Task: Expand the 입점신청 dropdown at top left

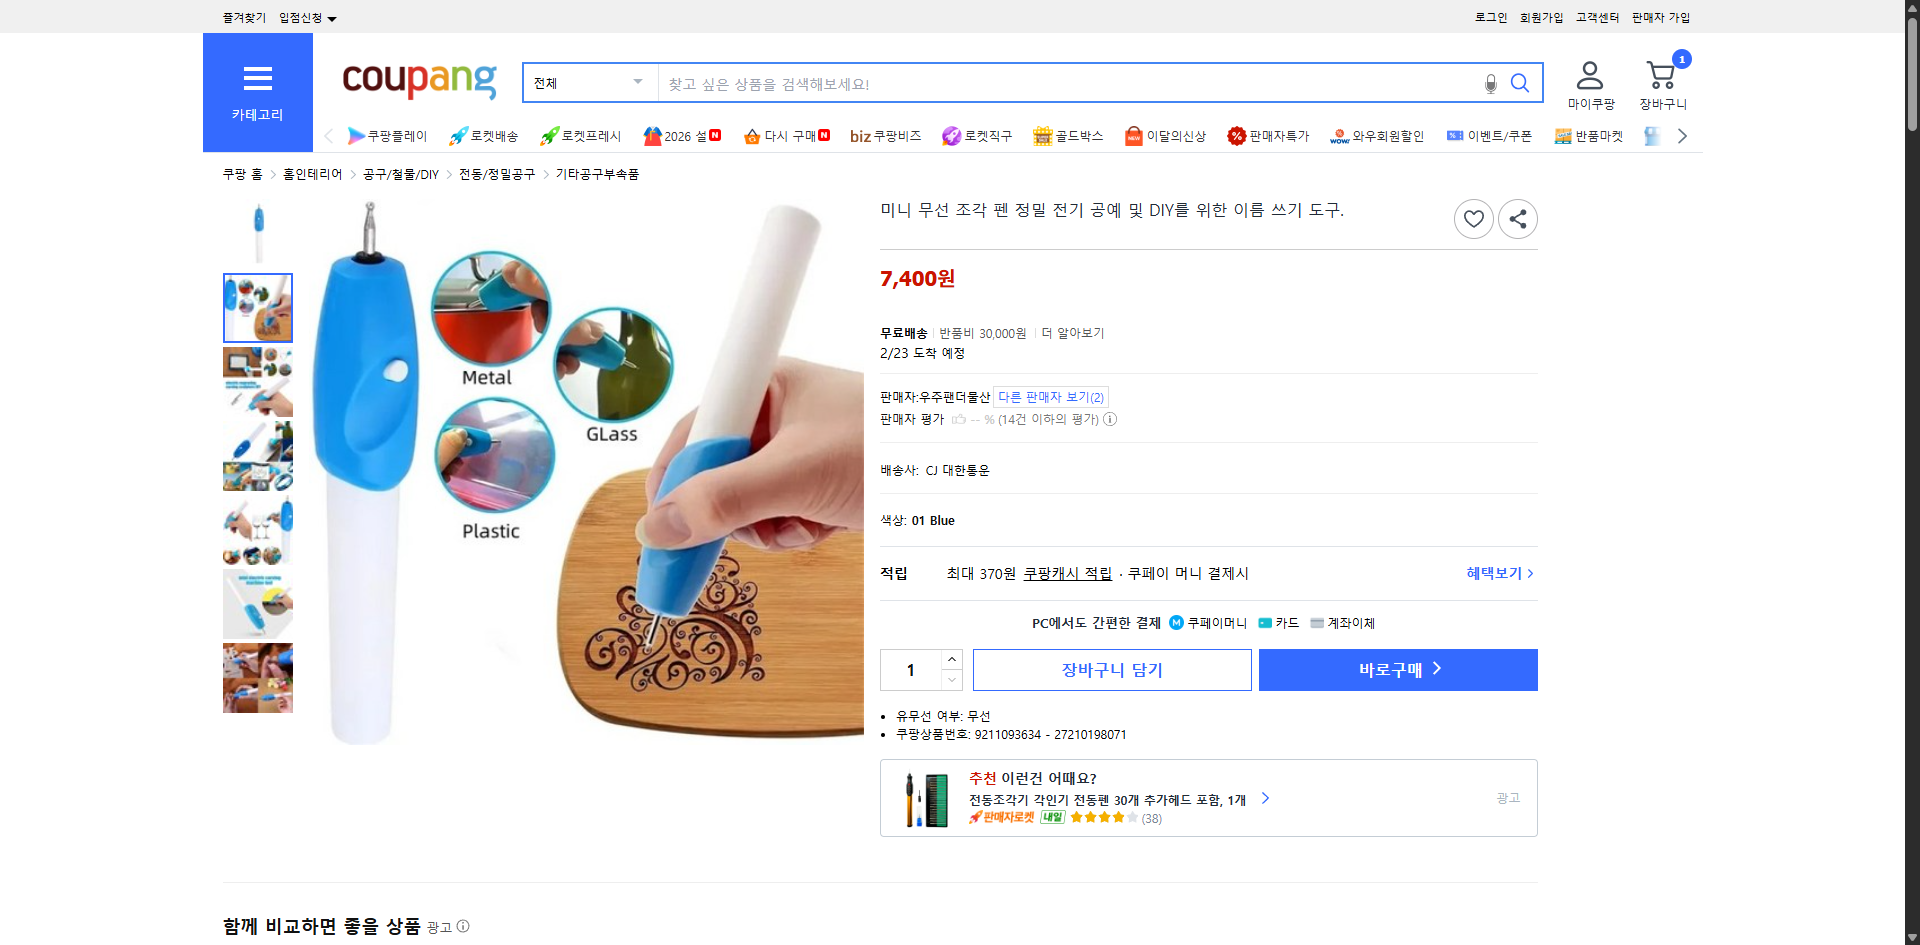Action: tap(305, 17)
